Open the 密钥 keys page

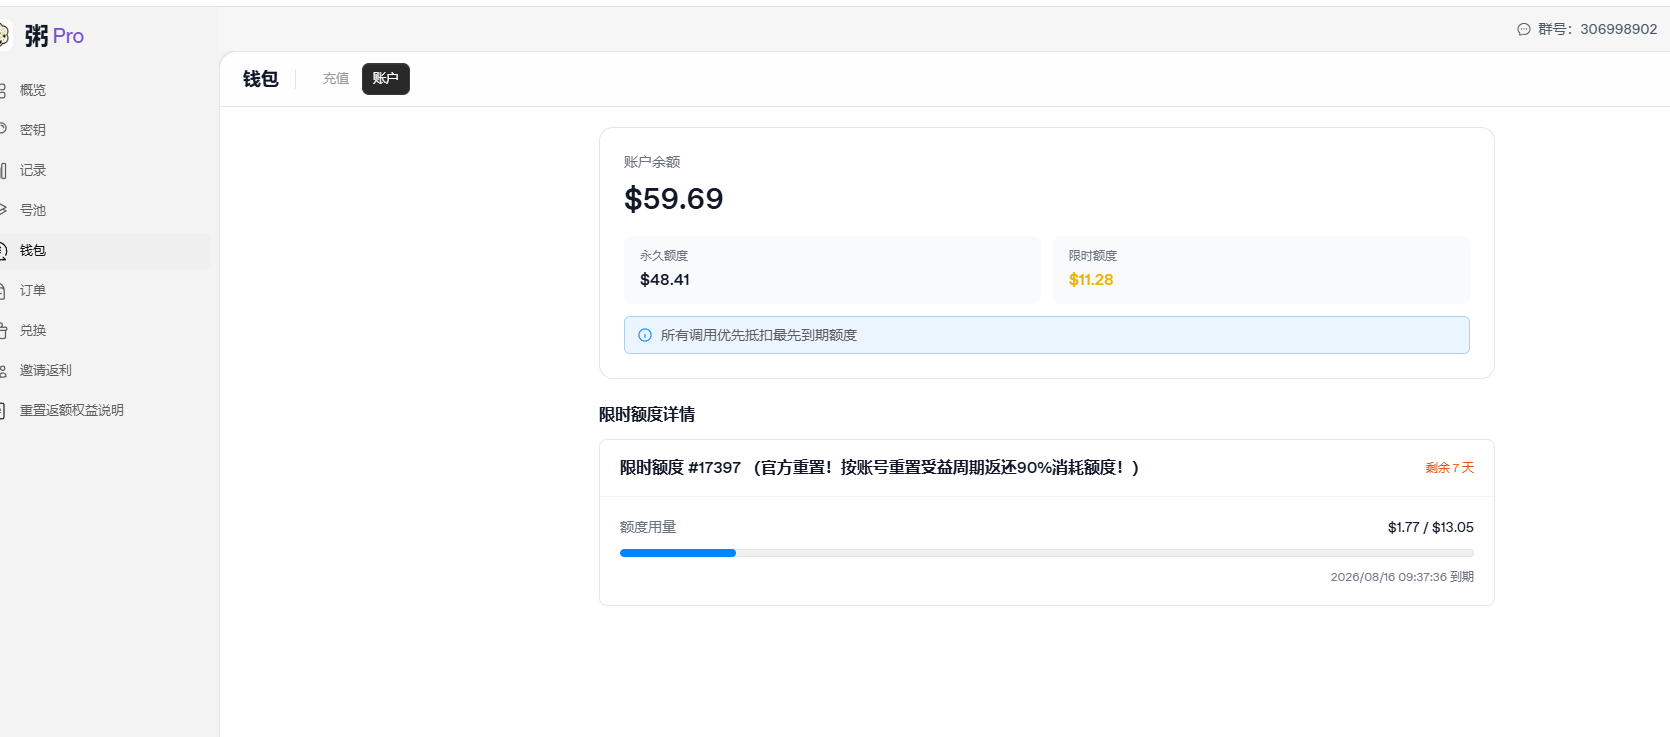tap(33, 130)
